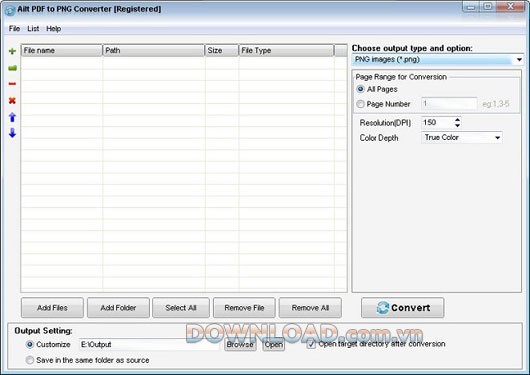Open the File menu

(14, 29)
